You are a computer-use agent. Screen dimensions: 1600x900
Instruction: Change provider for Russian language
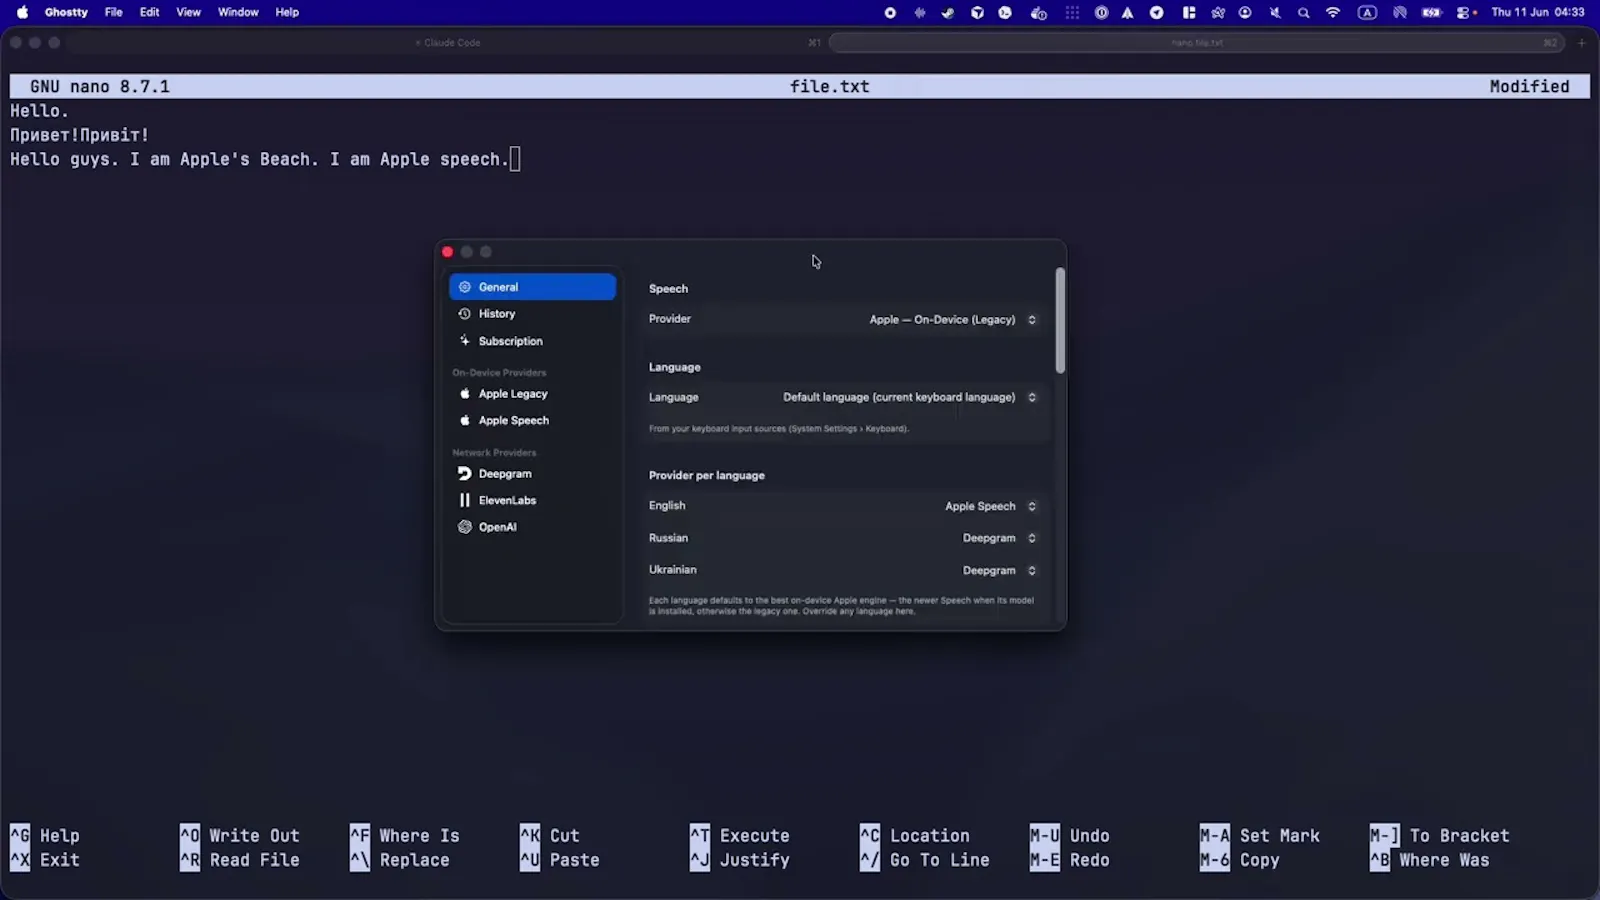[x=999, y=538]
